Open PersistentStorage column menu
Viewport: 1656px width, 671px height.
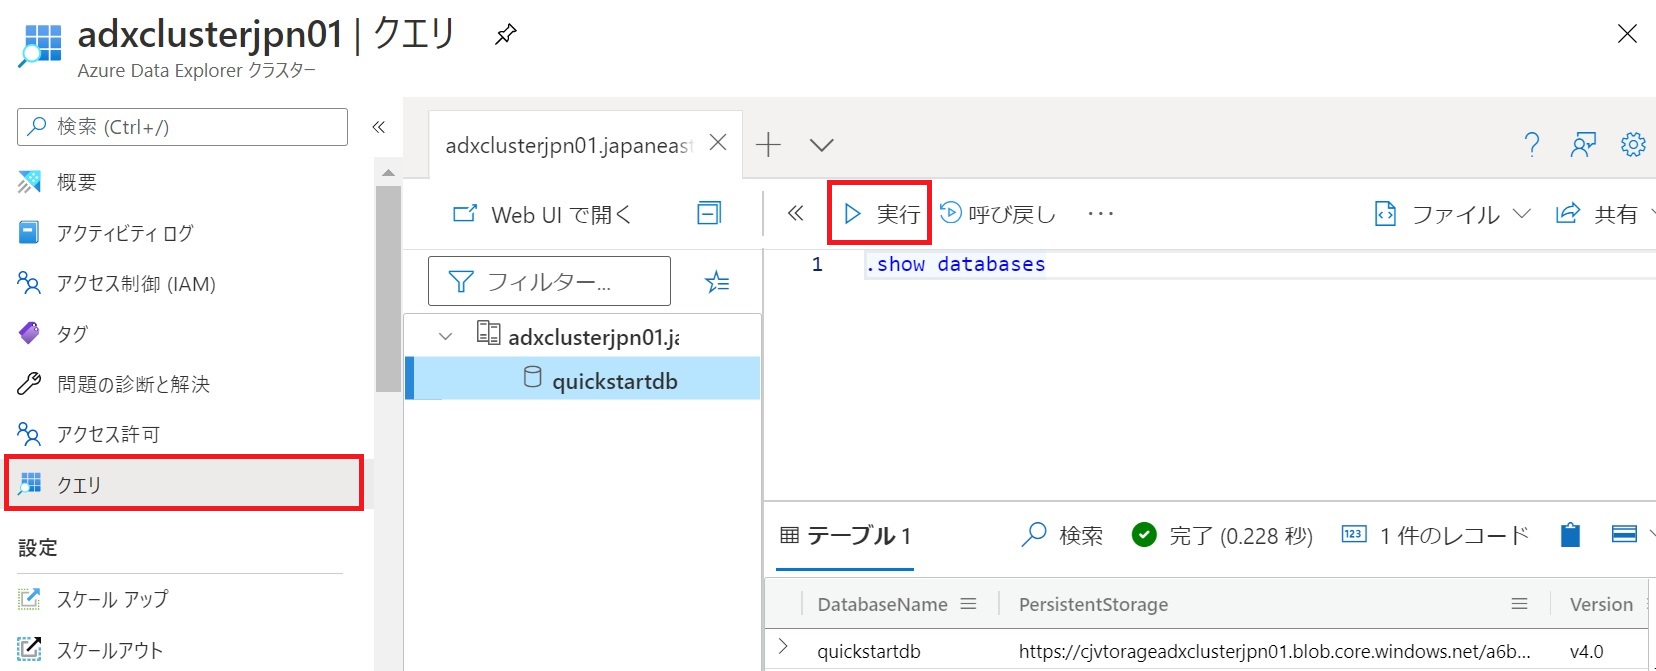[x=1519, y=604]
